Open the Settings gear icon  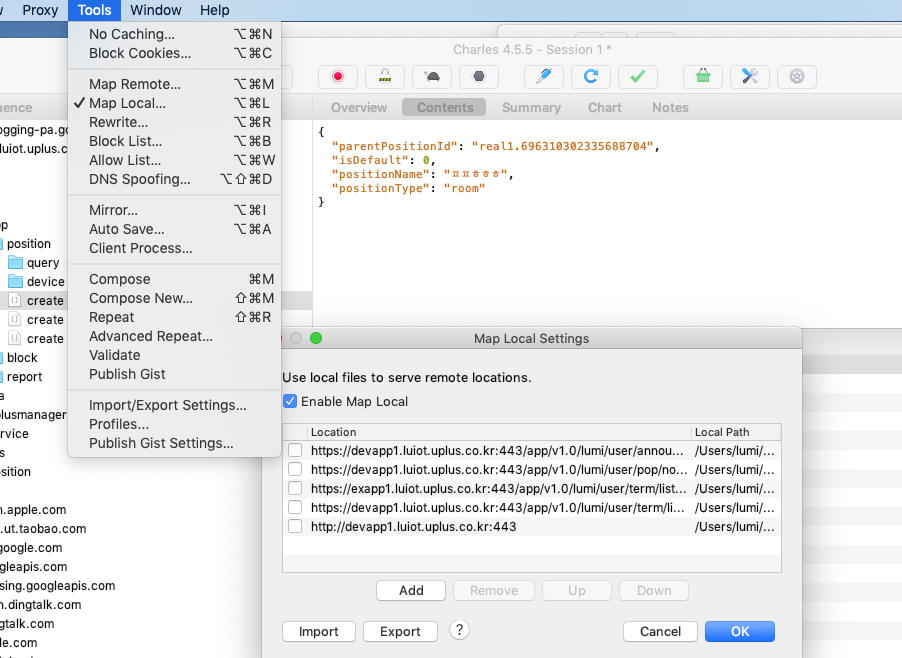pos(797,76)
